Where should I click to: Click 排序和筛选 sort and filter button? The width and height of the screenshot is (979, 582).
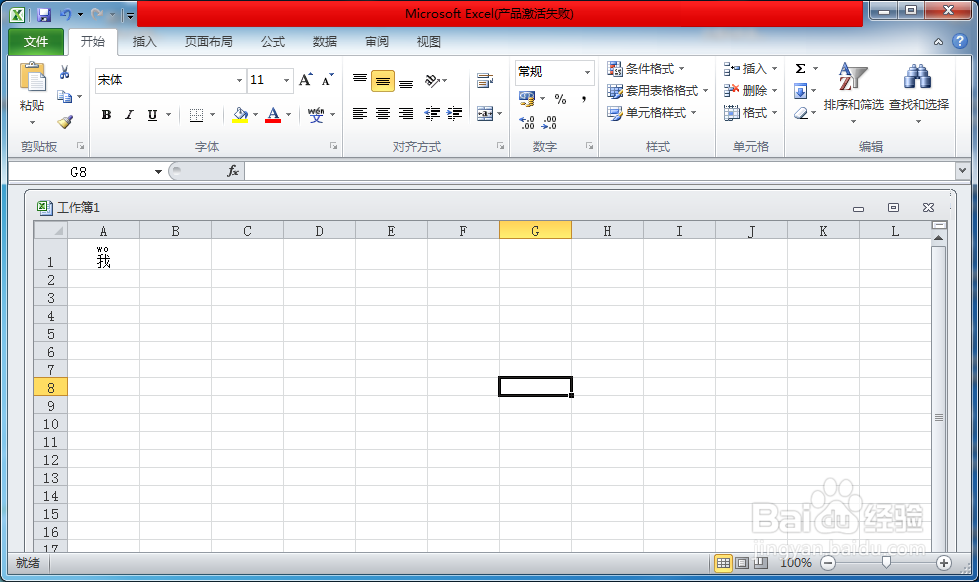tap(853, 92)
